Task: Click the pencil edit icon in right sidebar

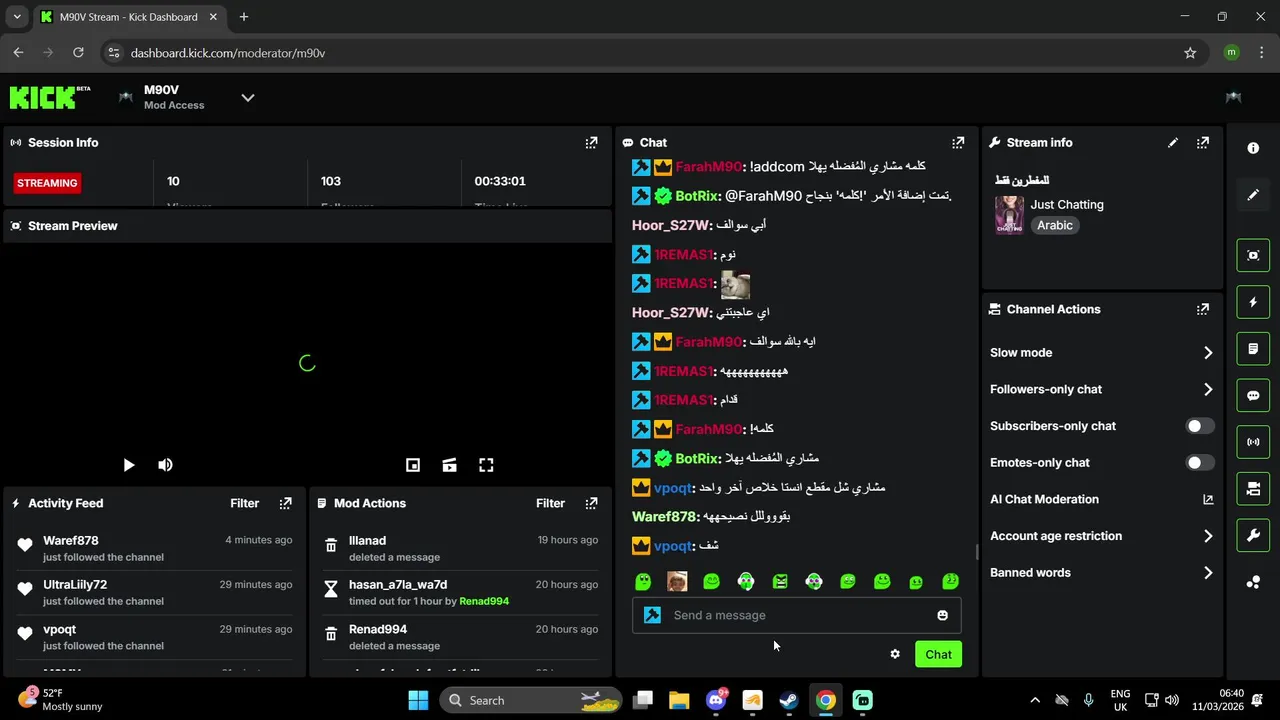Action: coord(1253,195)
